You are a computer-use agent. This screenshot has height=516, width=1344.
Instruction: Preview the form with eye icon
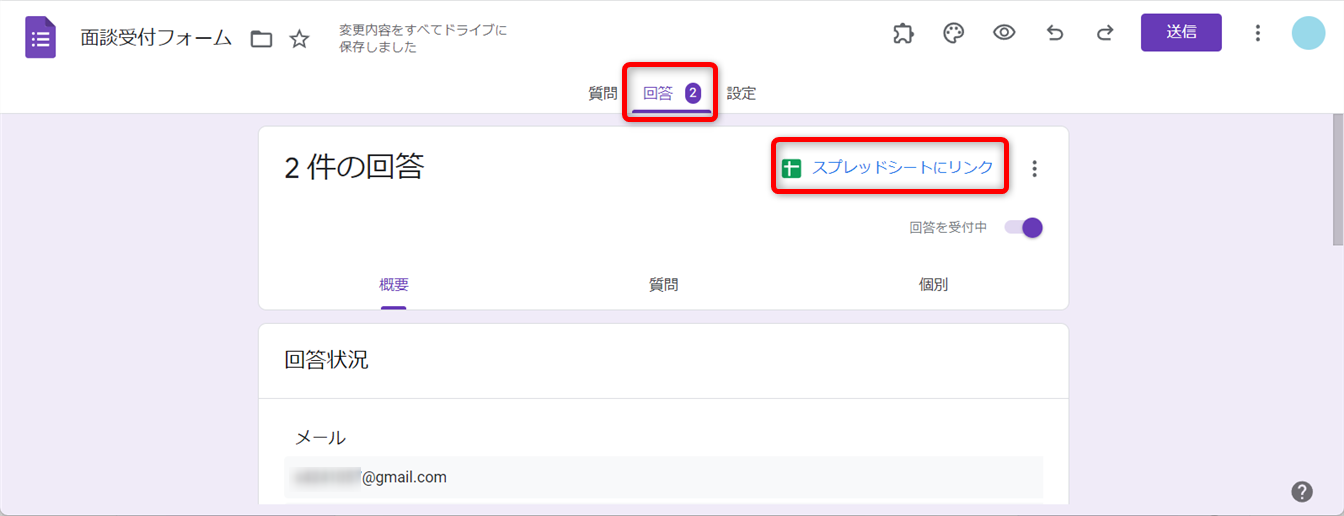point(1004,33)
